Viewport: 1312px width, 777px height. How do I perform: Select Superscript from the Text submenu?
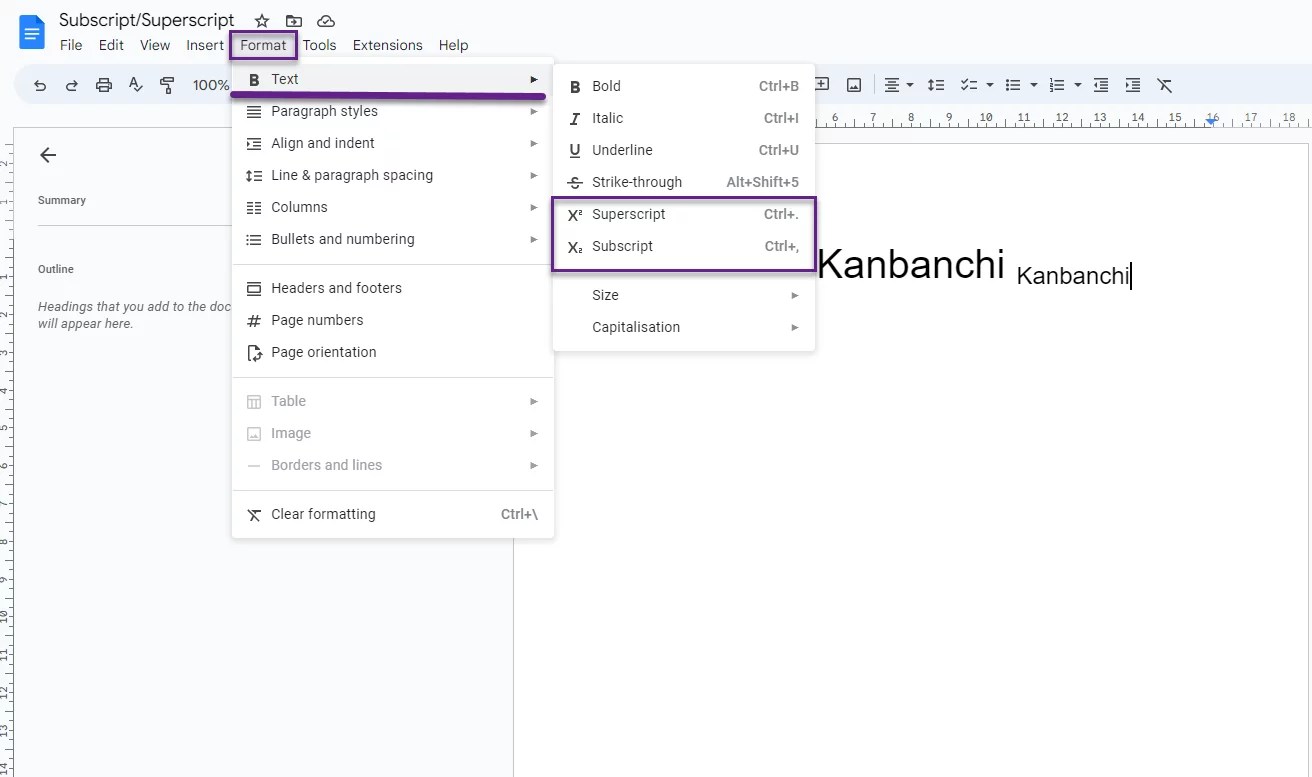click(x=627, y=213)
